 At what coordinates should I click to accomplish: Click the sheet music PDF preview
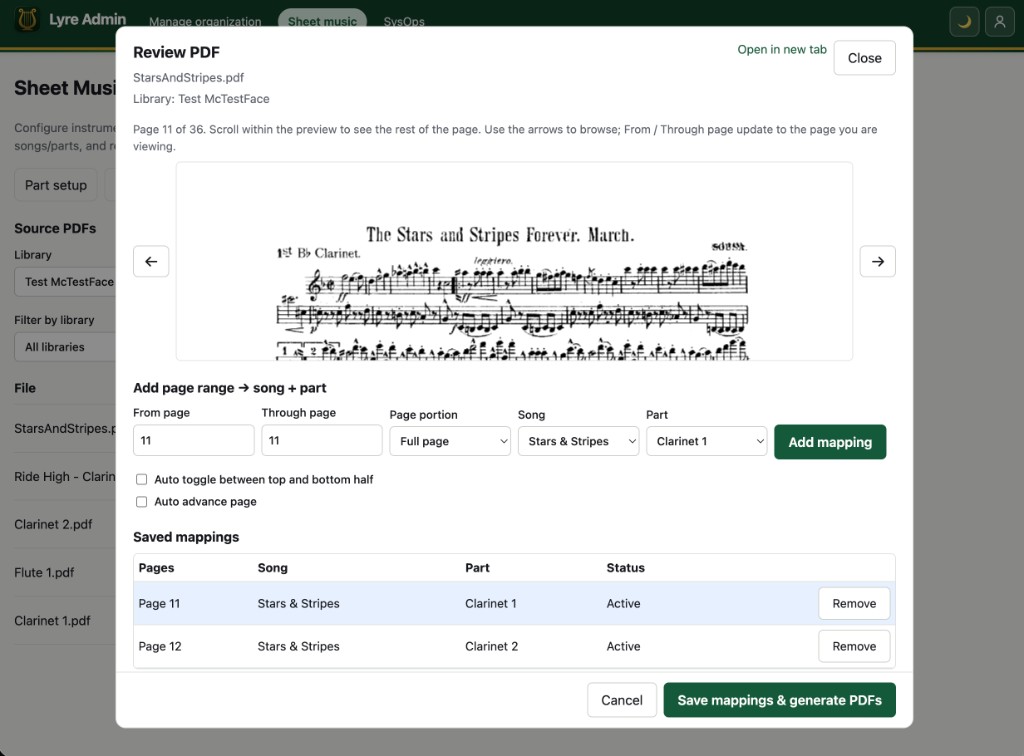(514, 261)
